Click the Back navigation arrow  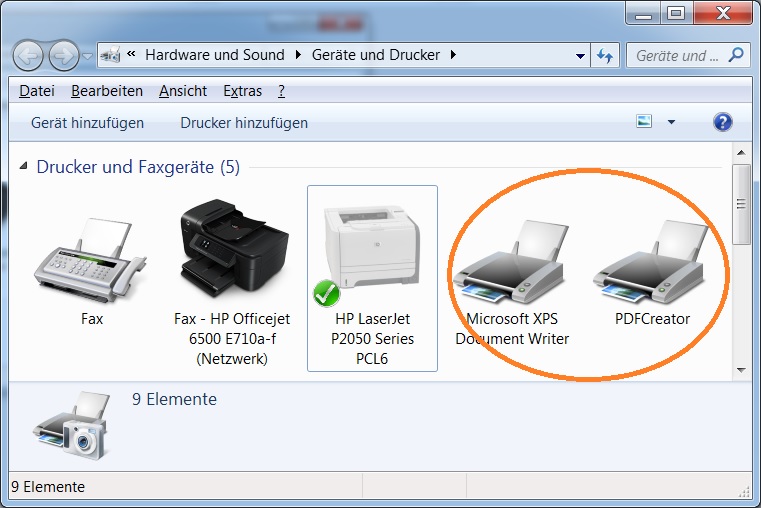click(28, 55)
